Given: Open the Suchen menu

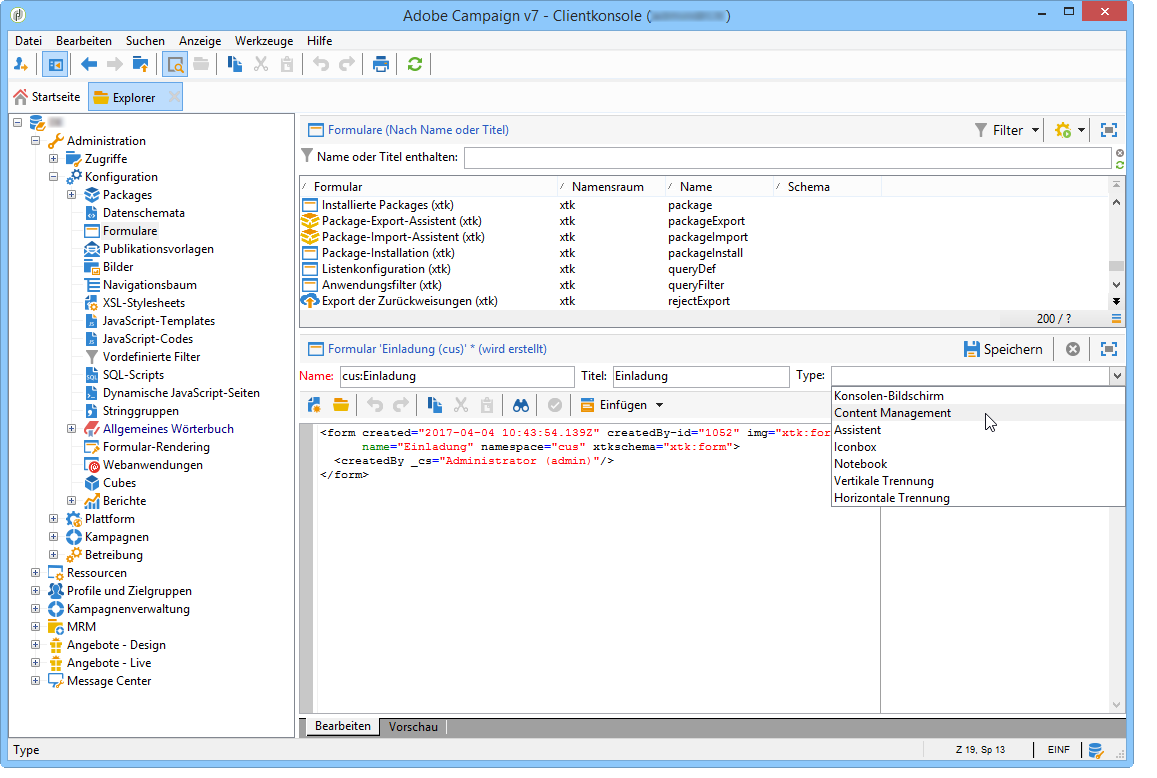Looking at the screenshot, I should click(x=145, y=41).
